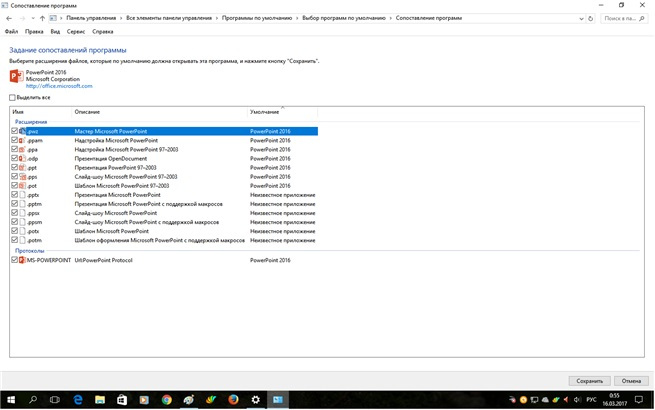Uncheck the .ppa extension checkbox
The image size is (655, 410).
[x=15, y=149]
